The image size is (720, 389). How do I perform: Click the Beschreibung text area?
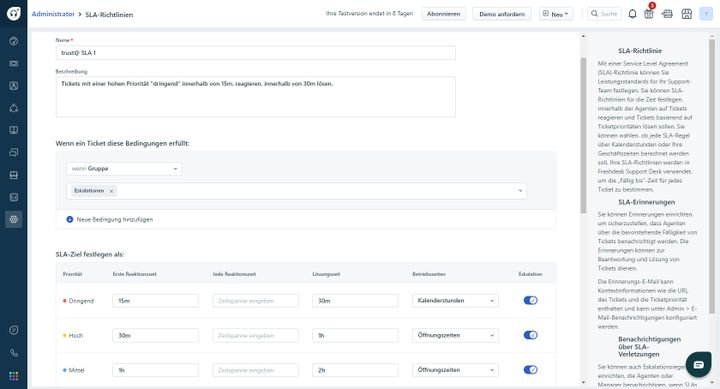[x=256, y=96]
